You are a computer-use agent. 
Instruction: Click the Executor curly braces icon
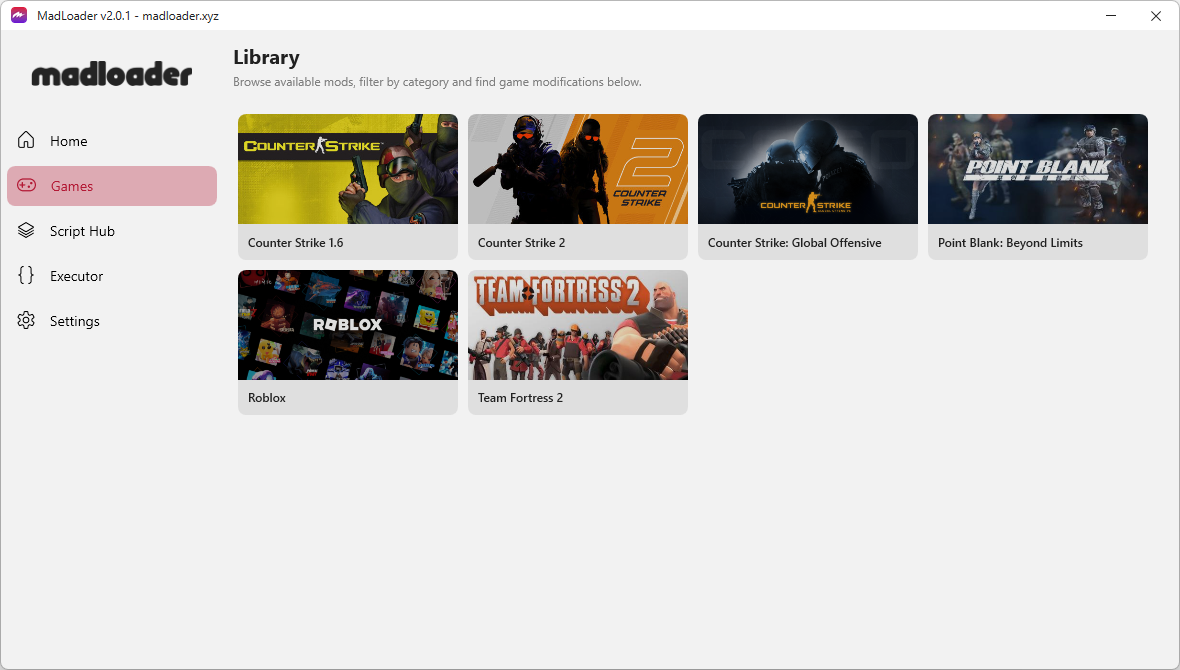pyautogui.click(x=27, y=276)
